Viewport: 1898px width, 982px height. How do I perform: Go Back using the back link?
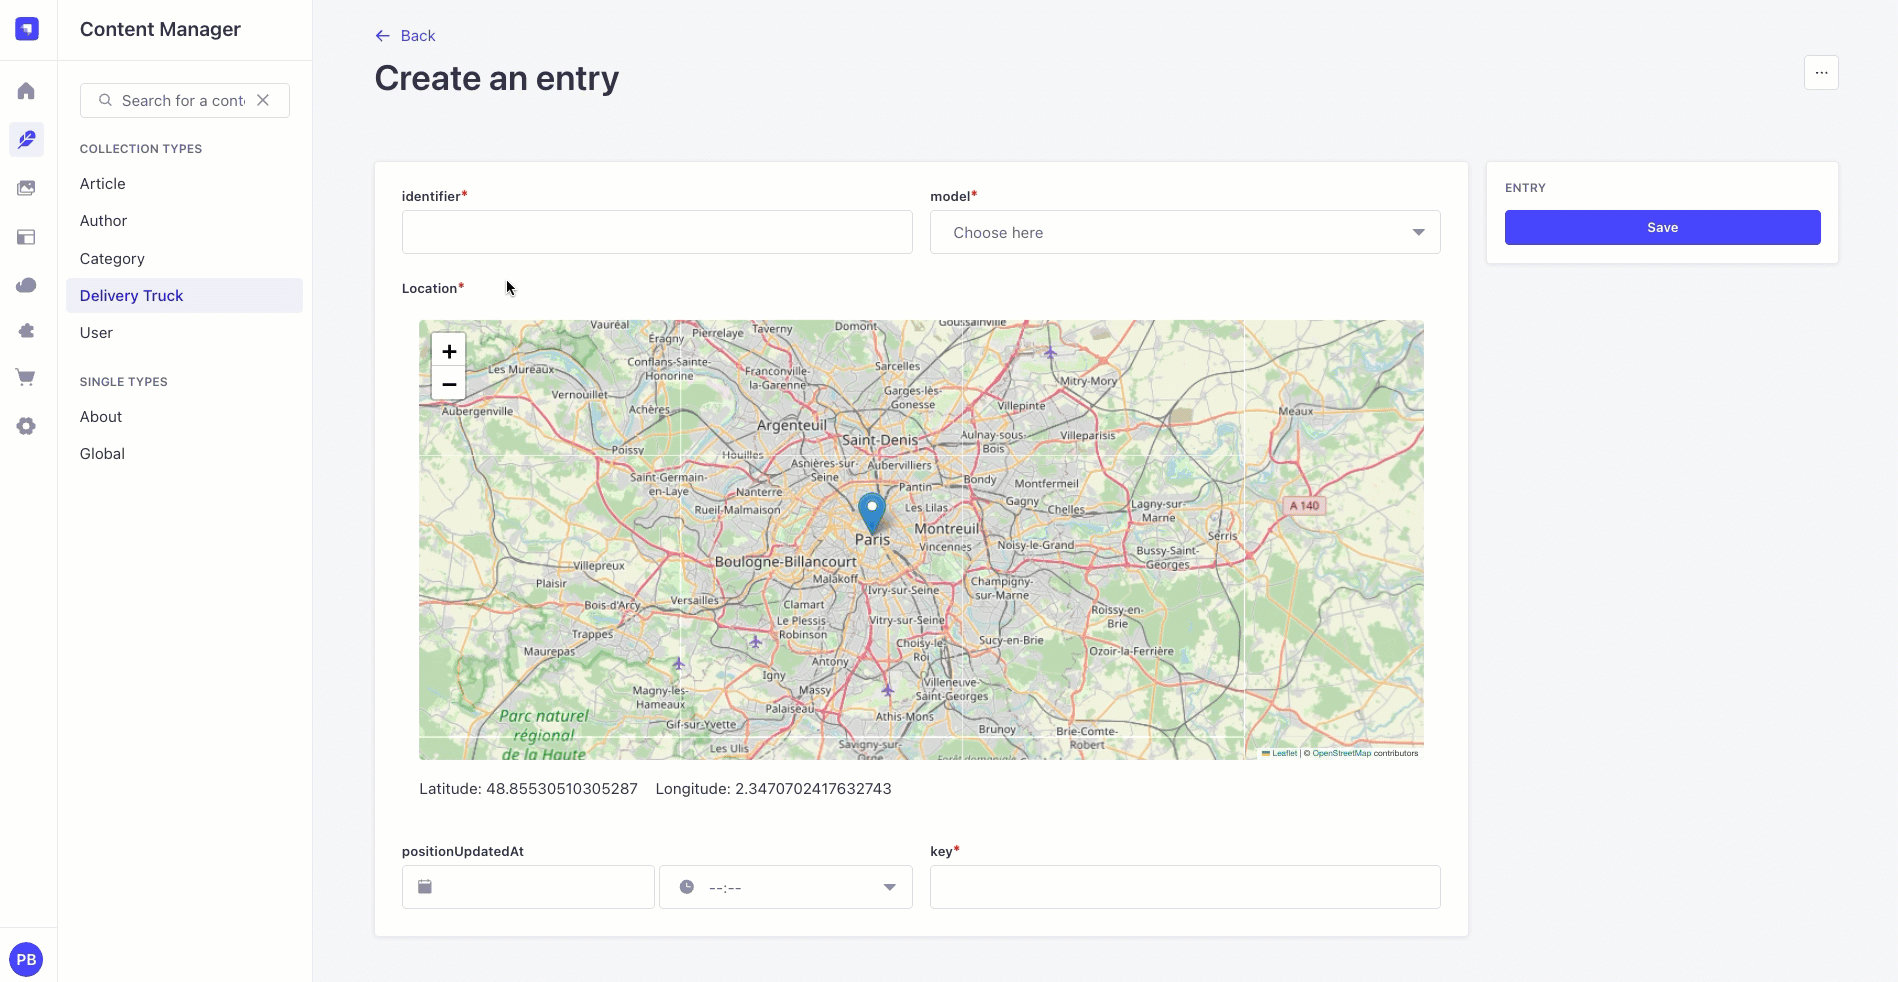405,36
